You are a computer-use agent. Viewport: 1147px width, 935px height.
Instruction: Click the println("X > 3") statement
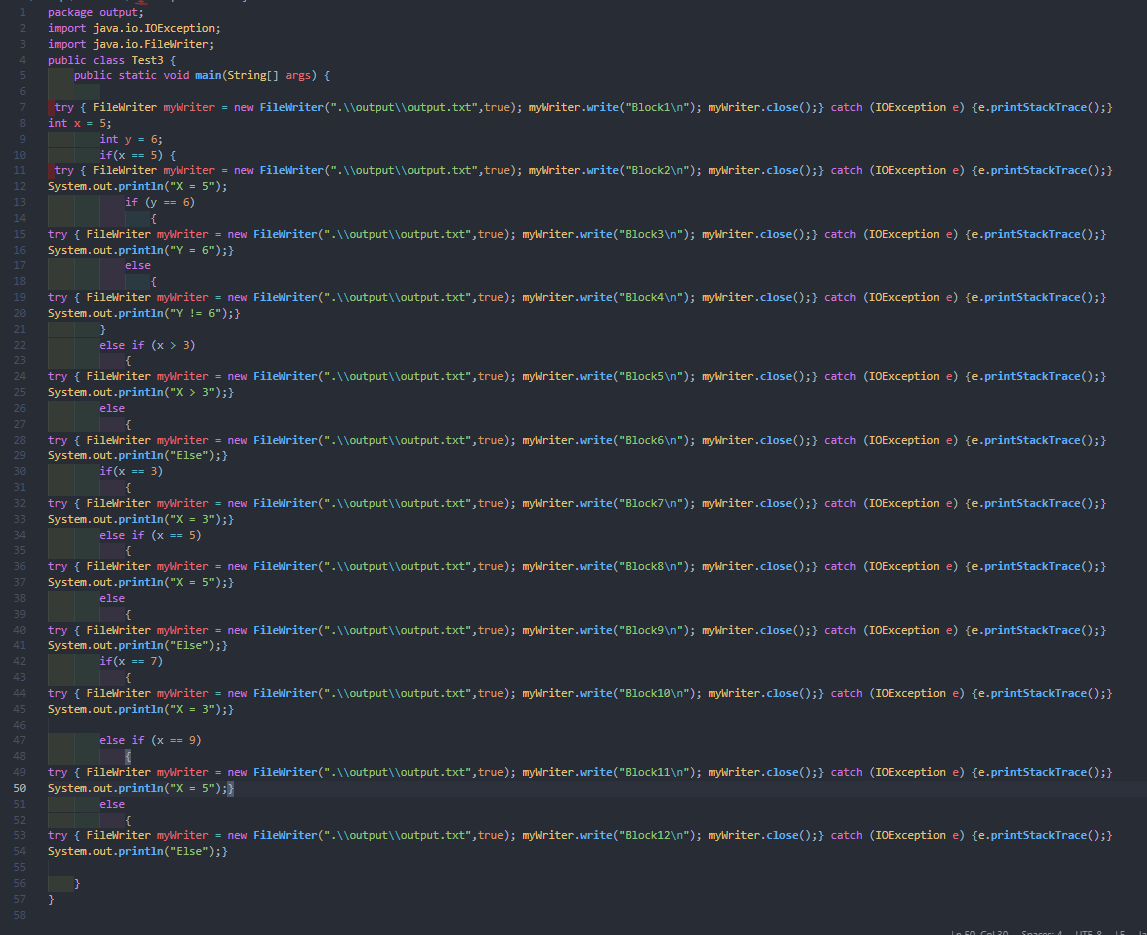[138, 392]
